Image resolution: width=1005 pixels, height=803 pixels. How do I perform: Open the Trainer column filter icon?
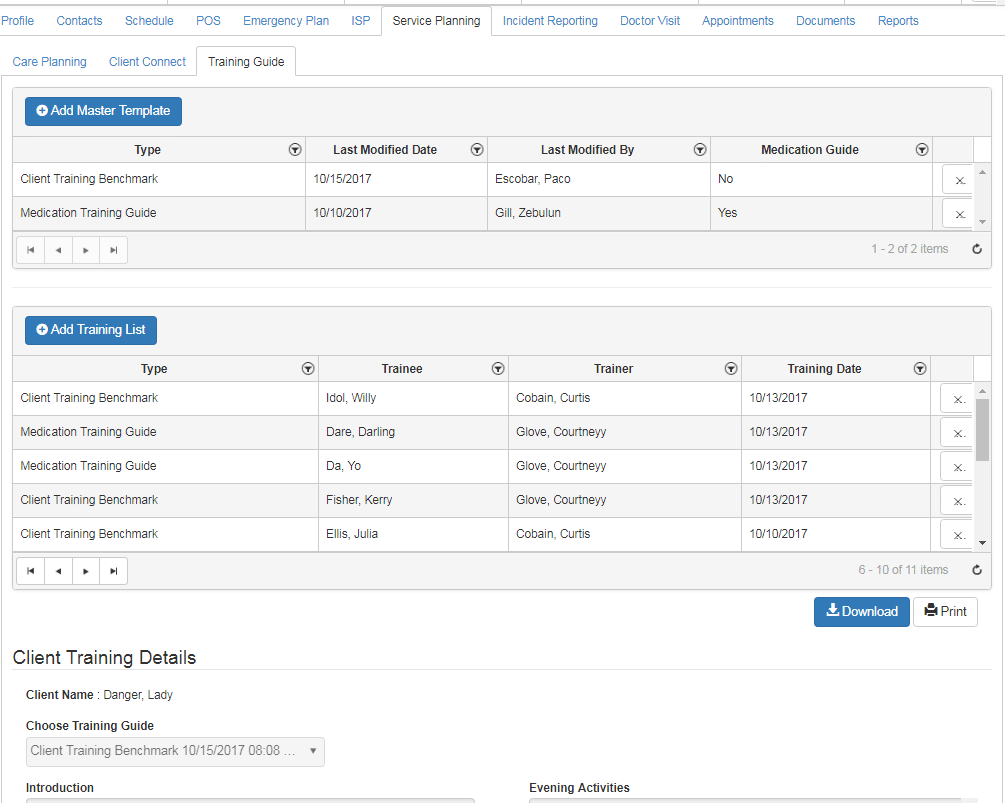coord(730,368)
